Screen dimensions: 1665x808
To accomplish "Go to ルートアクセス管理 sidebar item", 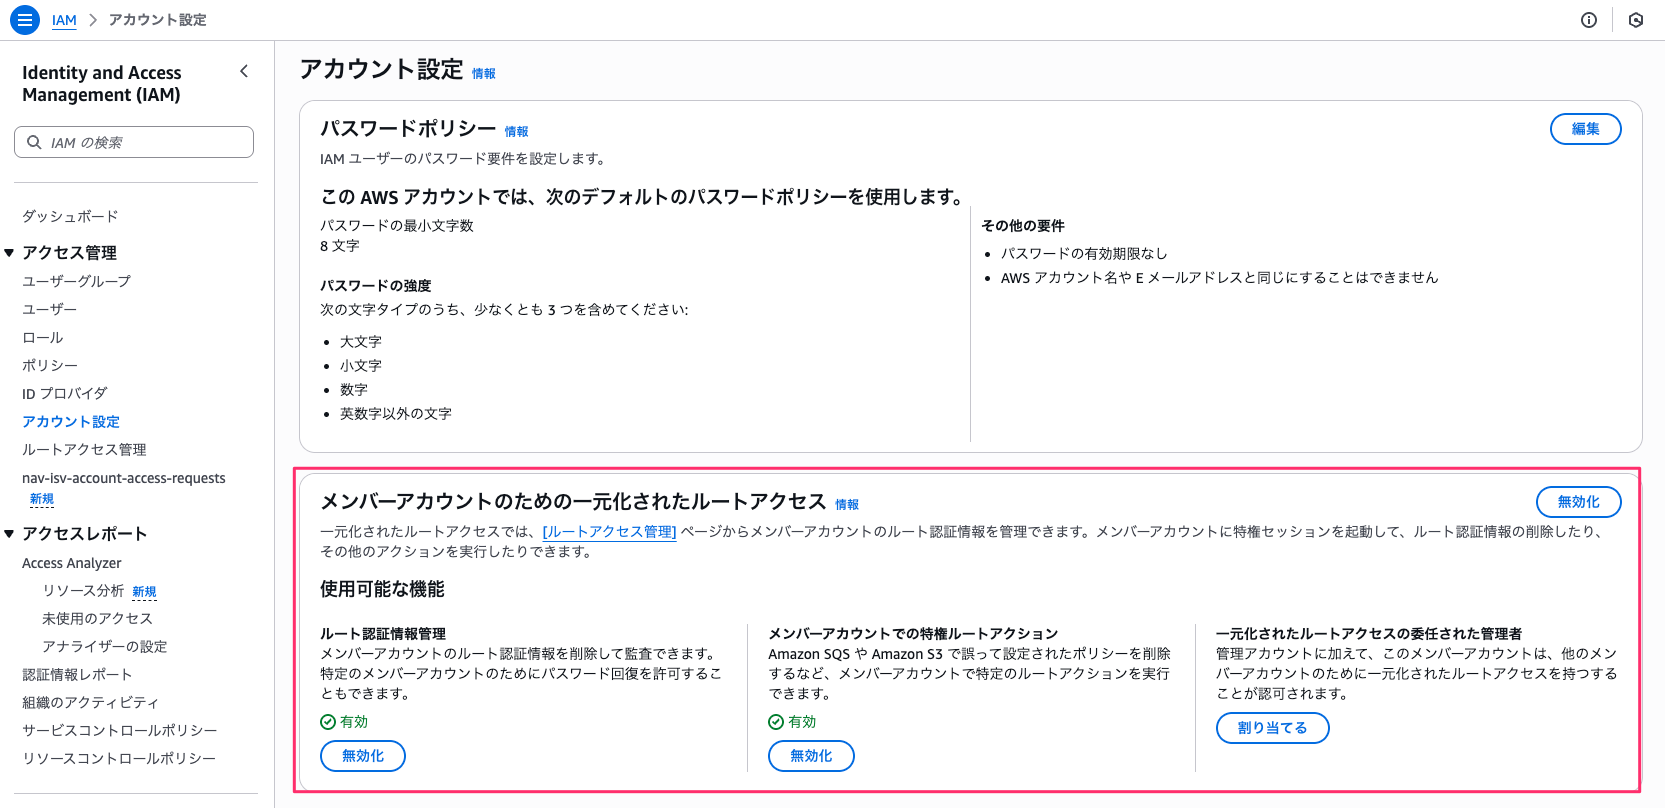I will coord(84,449).
